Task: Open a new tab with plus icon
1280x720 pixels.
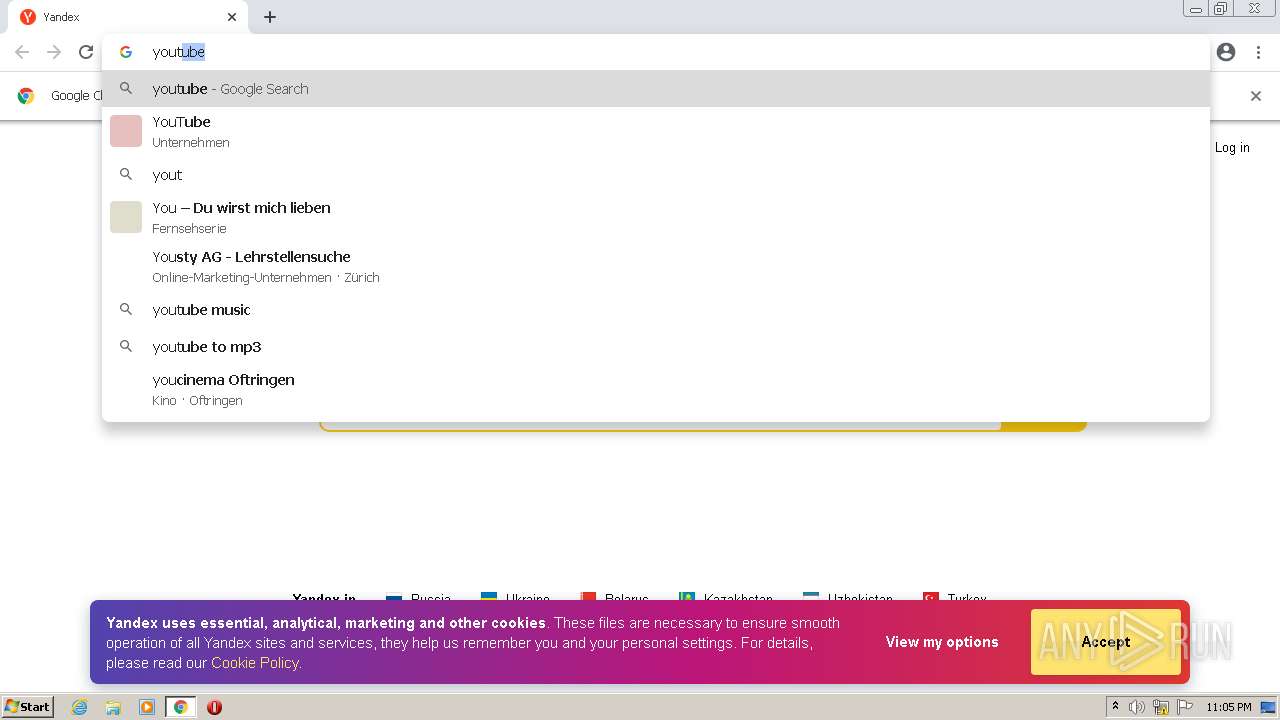Action: coord(270,17)
